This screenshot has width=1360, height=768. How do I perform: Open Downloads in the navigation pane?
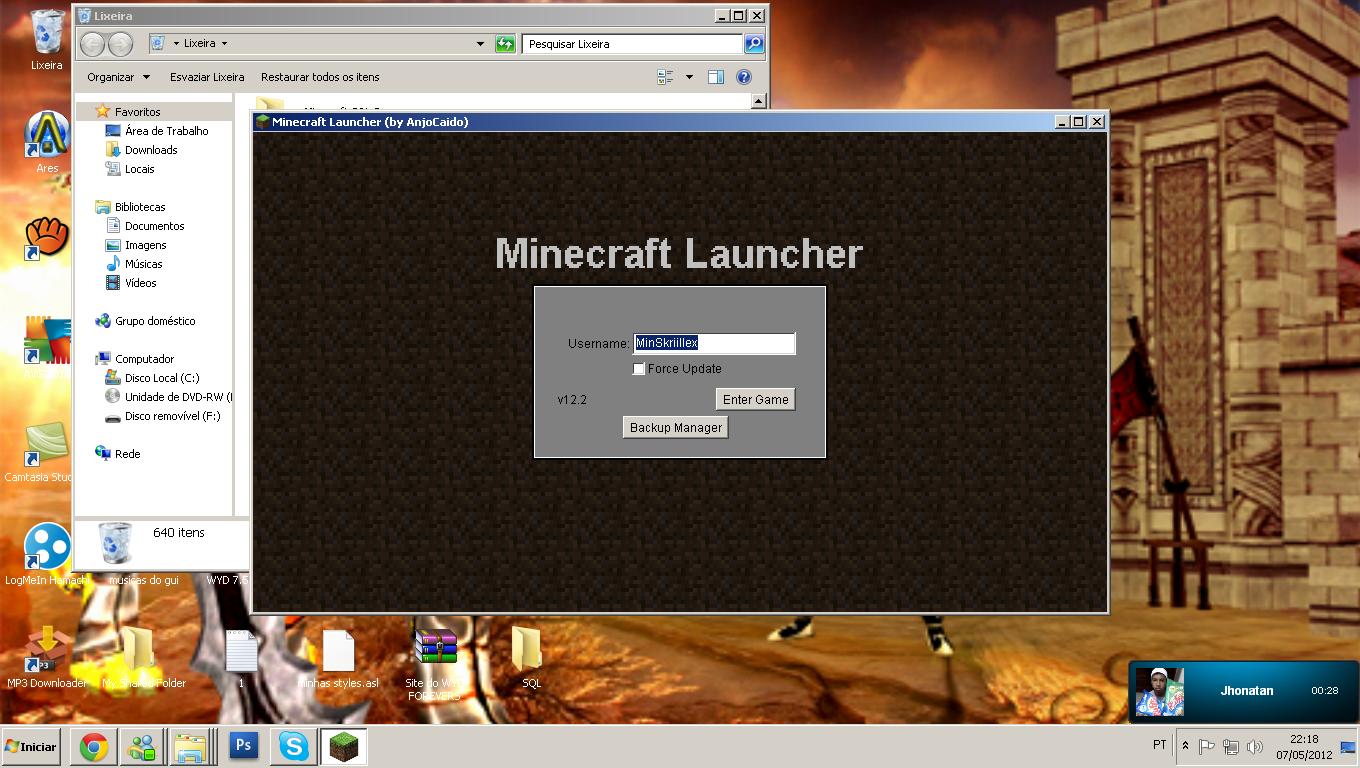coord(151,150)
